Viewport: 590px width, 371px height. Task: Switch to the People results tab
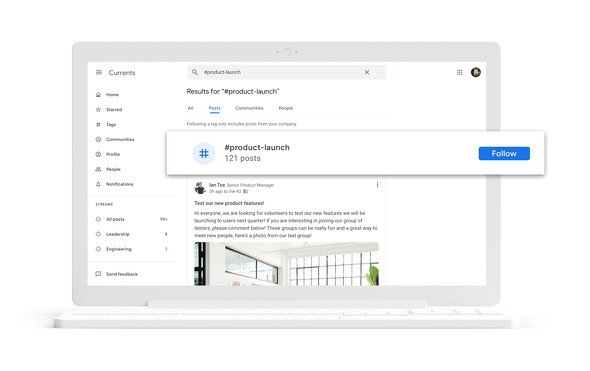click(x=286, y=108)
